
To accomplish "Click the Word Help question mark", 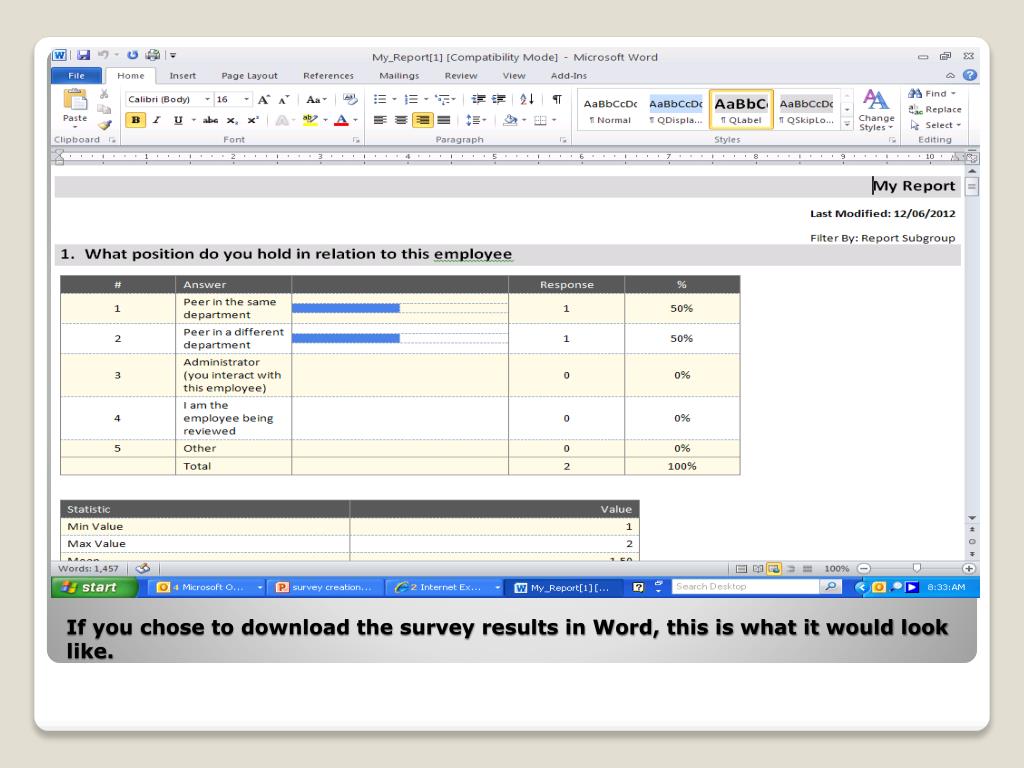I will (970, 75).
